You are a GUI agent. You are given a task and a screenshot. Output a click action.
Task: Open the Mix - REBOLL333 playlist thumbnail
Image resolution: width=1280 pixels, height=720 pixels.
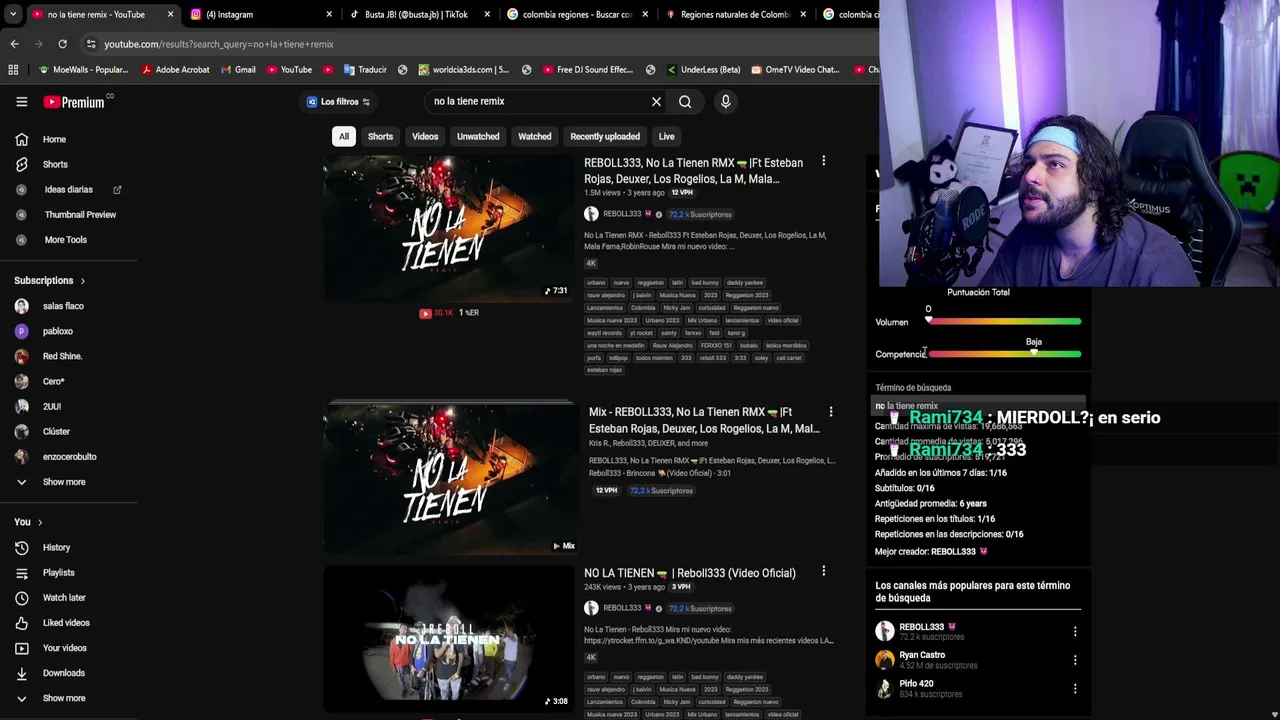pos(450,478)
